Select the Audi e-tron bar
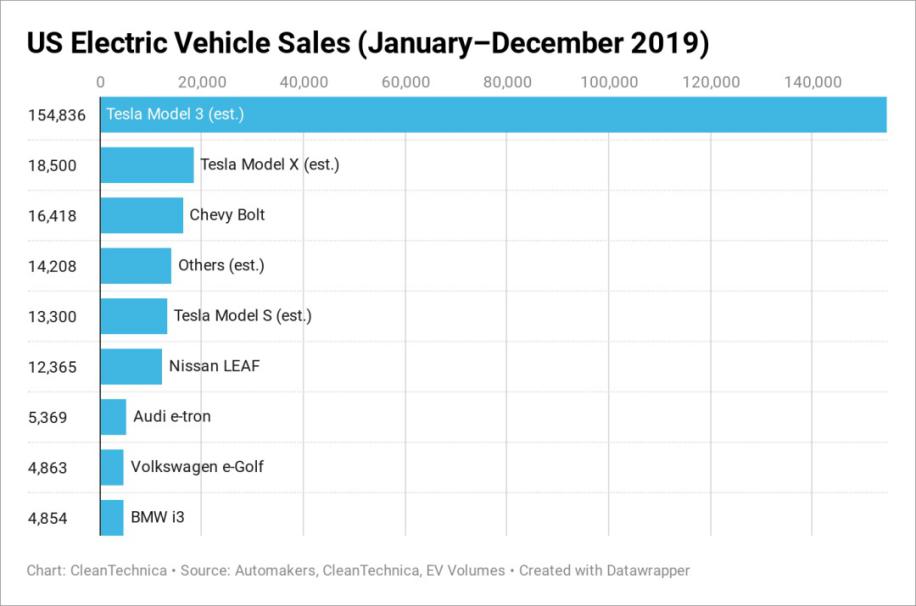The width and height of the screenshot is (916, 606). click(x=113, y=417)
